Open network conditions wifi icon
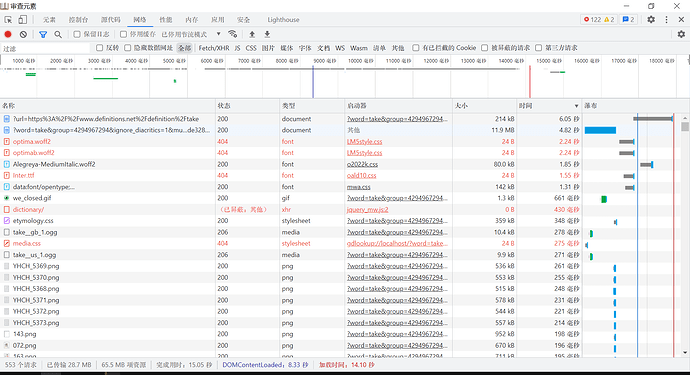 click(232, 34)
